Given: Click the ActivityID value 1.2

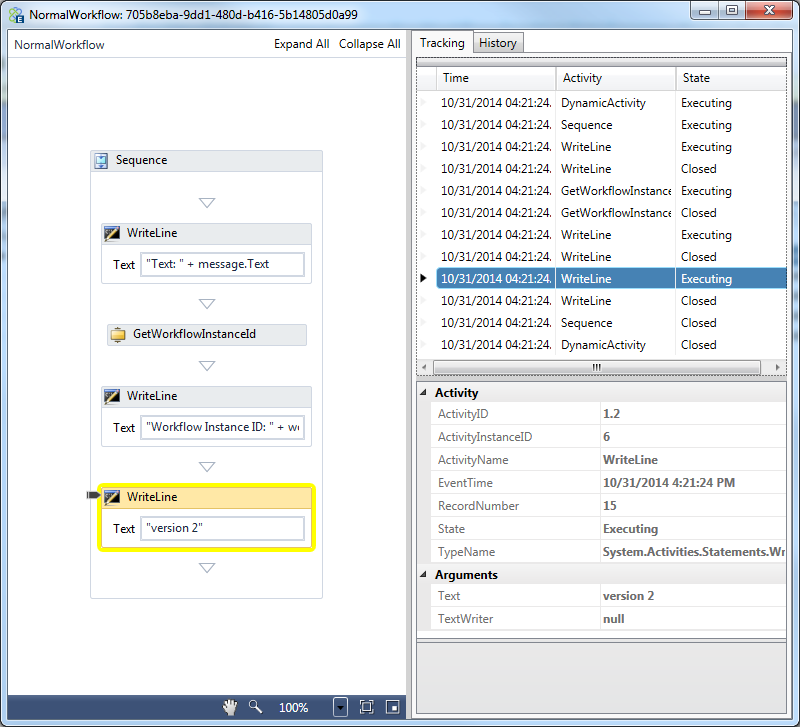Looking at the screenshot, I should pyautogui.click(x=611, y=414).
